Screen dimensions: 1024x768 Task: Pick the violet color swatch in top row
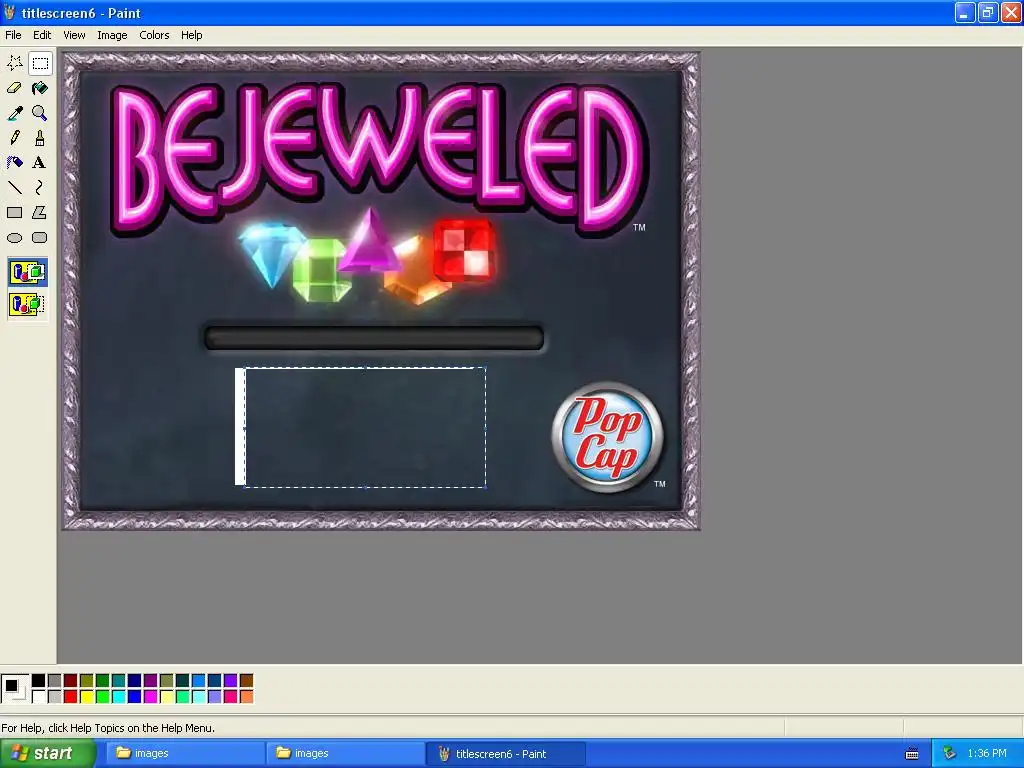(x=231, y=681)
